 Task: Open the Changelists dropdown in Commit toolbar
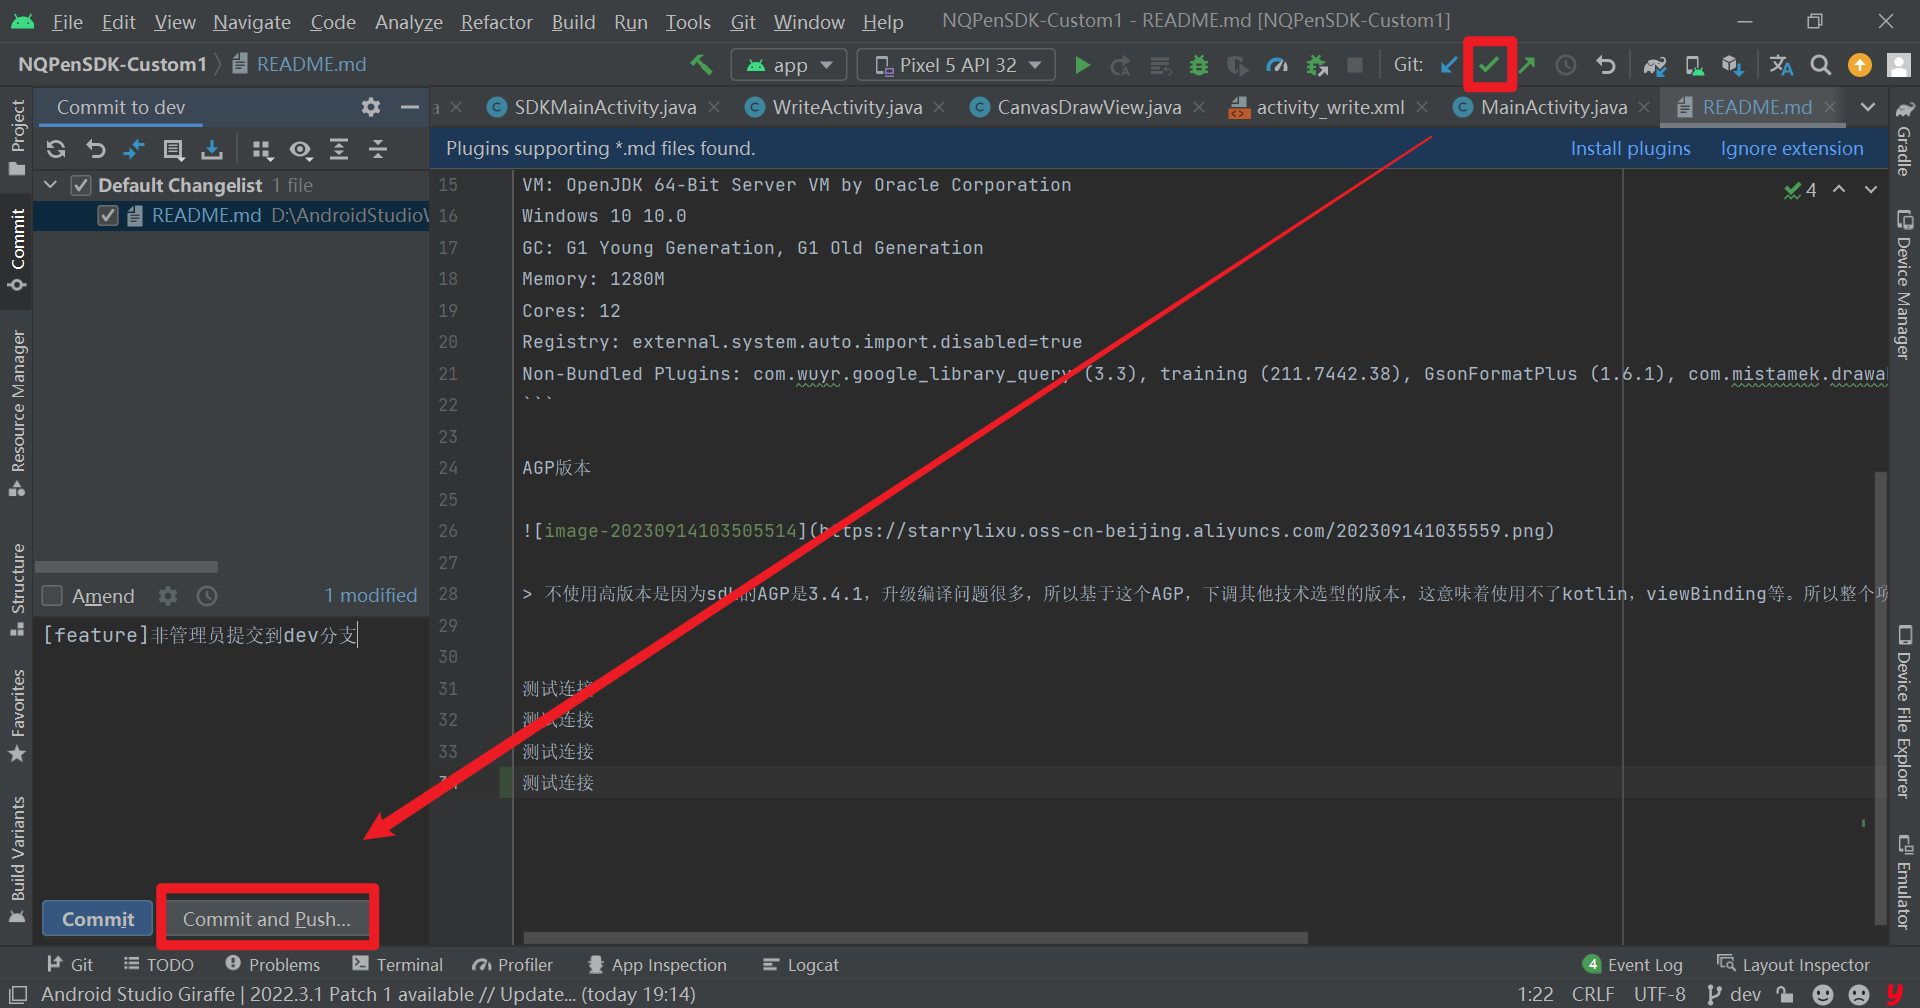point(173,149)
